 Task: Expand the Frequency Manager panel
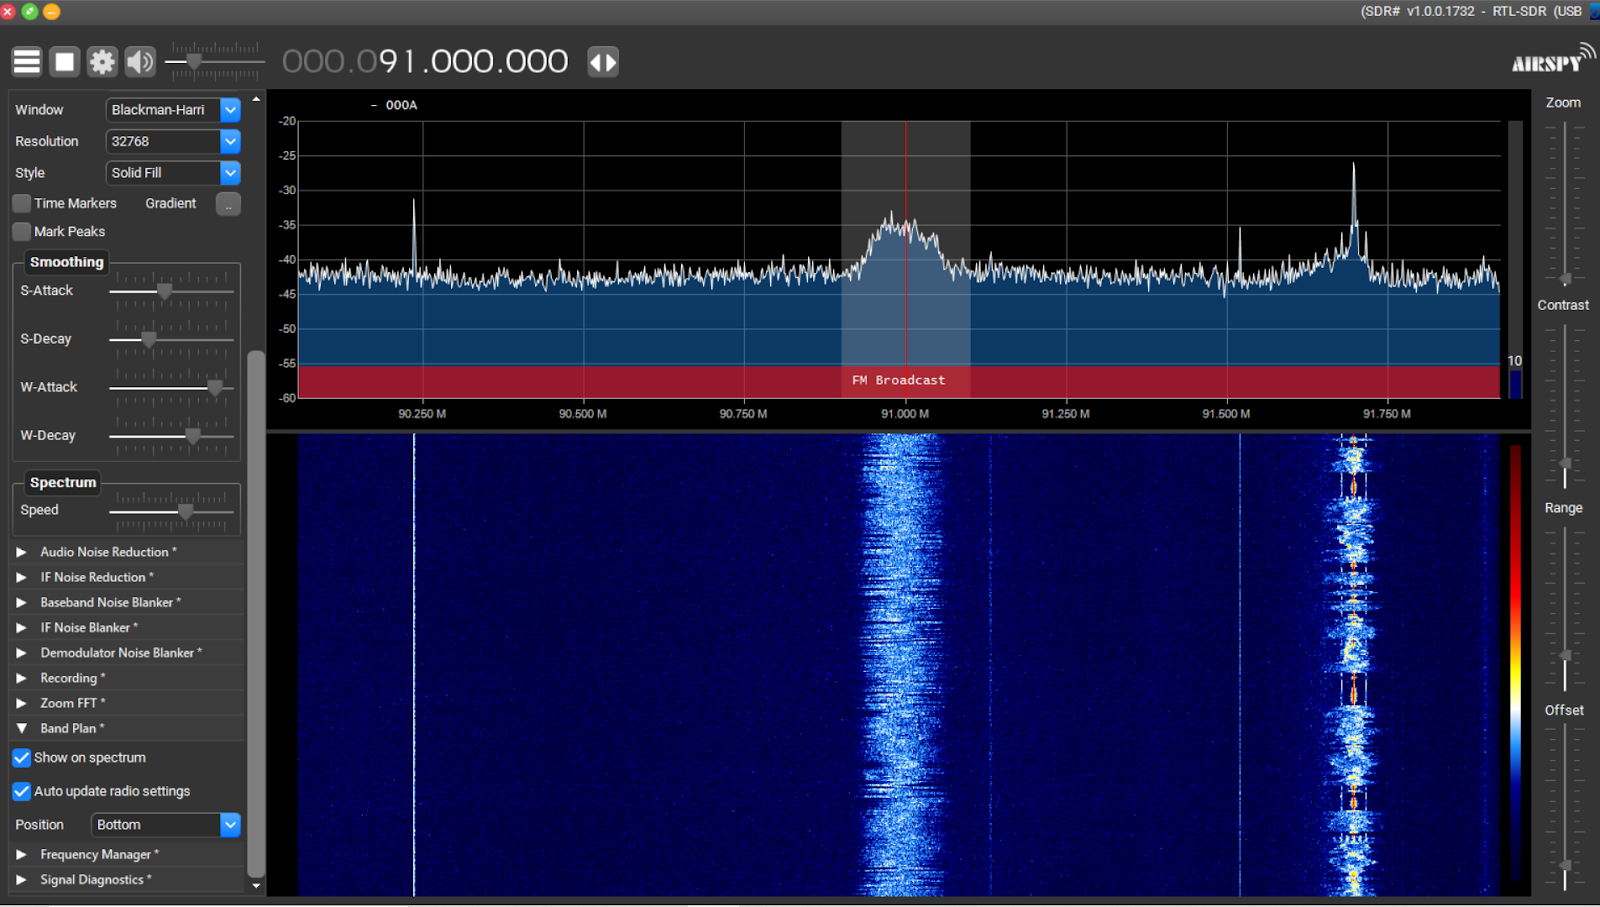pyautogui.click(x=22, y=854)
